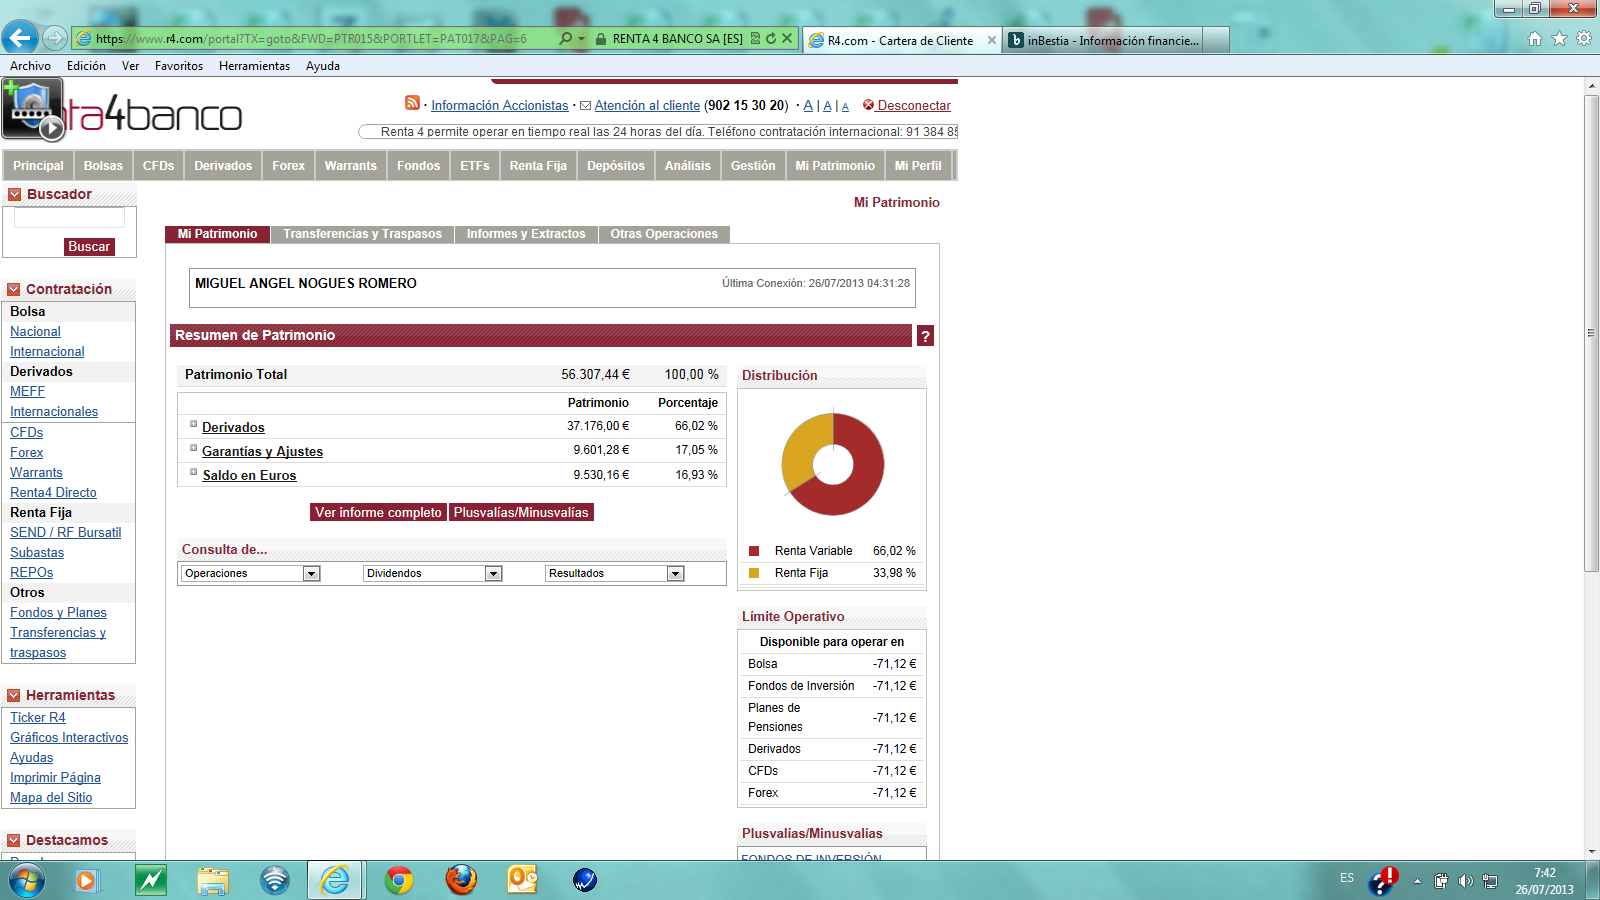
Task: Refresh the page with reload icon
Action: (771, 39)
